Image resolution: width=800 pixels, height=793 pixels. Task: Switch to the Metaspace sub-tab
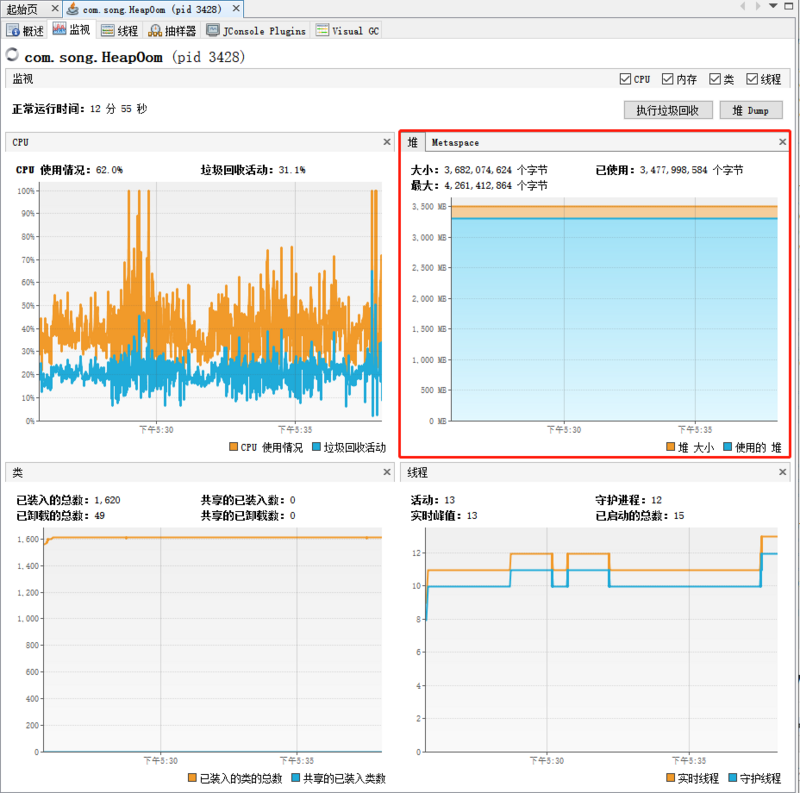tap(455, 143)
